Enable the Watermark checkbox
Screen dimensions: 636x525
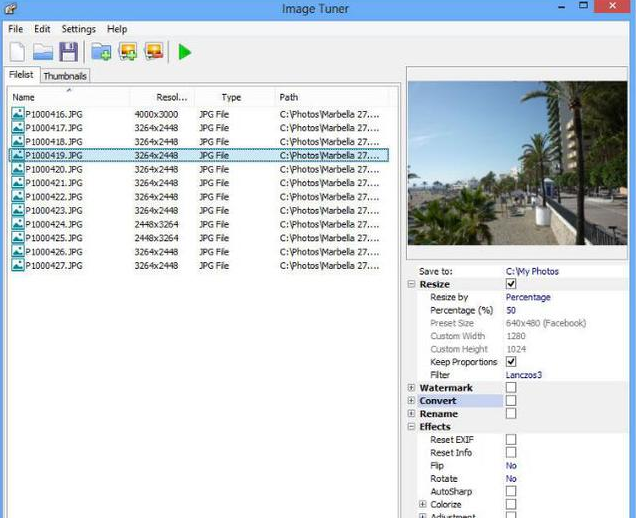tap(511, 388)
